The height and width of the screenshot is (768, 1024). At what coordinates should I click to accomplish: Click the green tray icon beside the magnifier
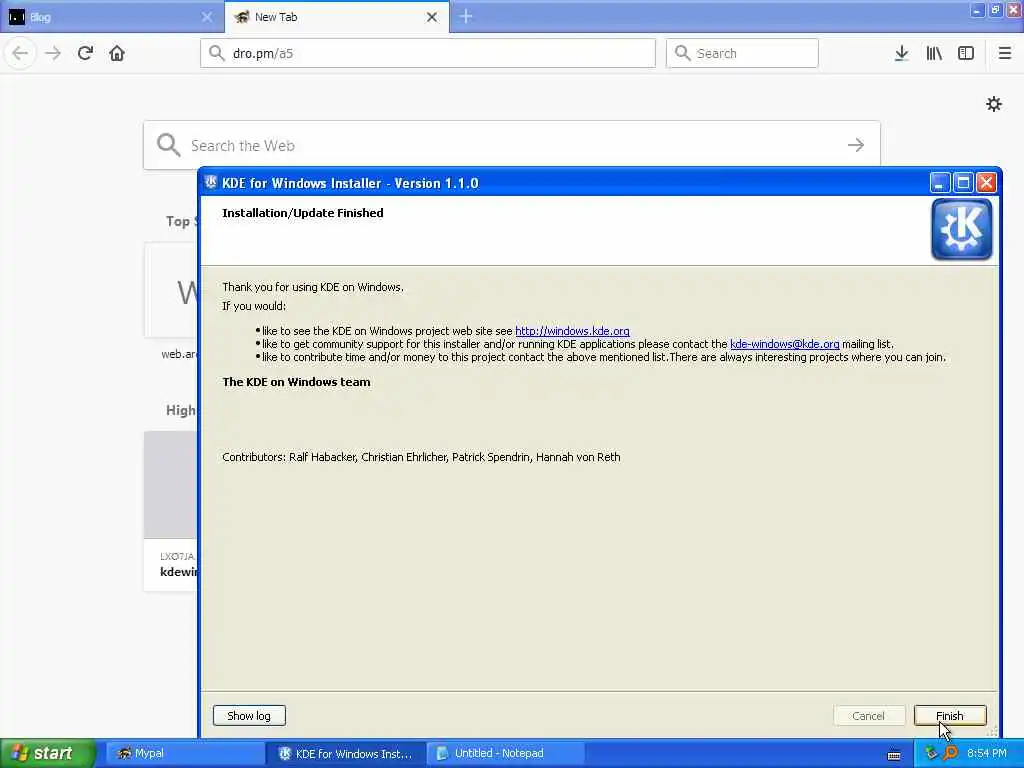click(x=931, y=753)
